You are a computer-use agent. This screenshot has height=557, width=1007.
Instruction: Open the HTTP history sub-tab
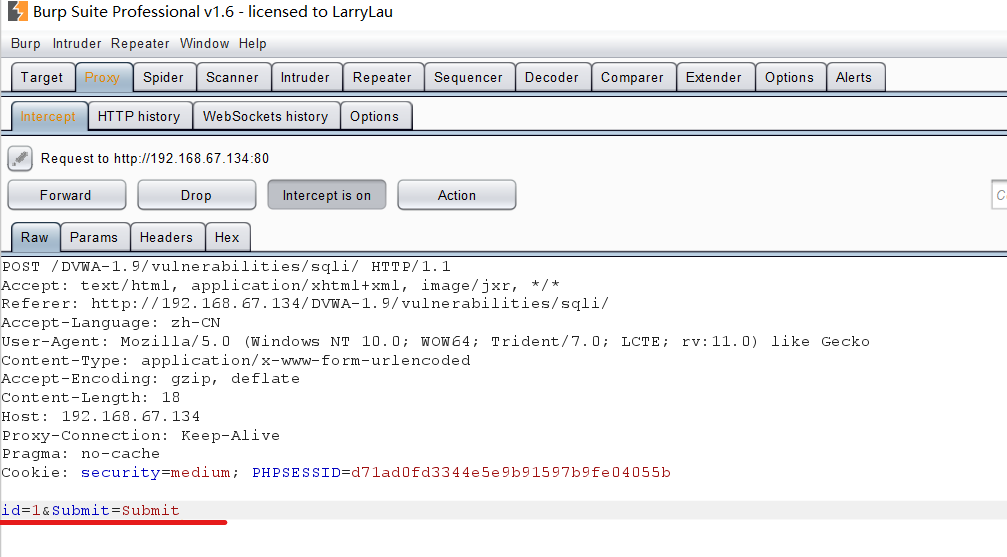(139, 116)
